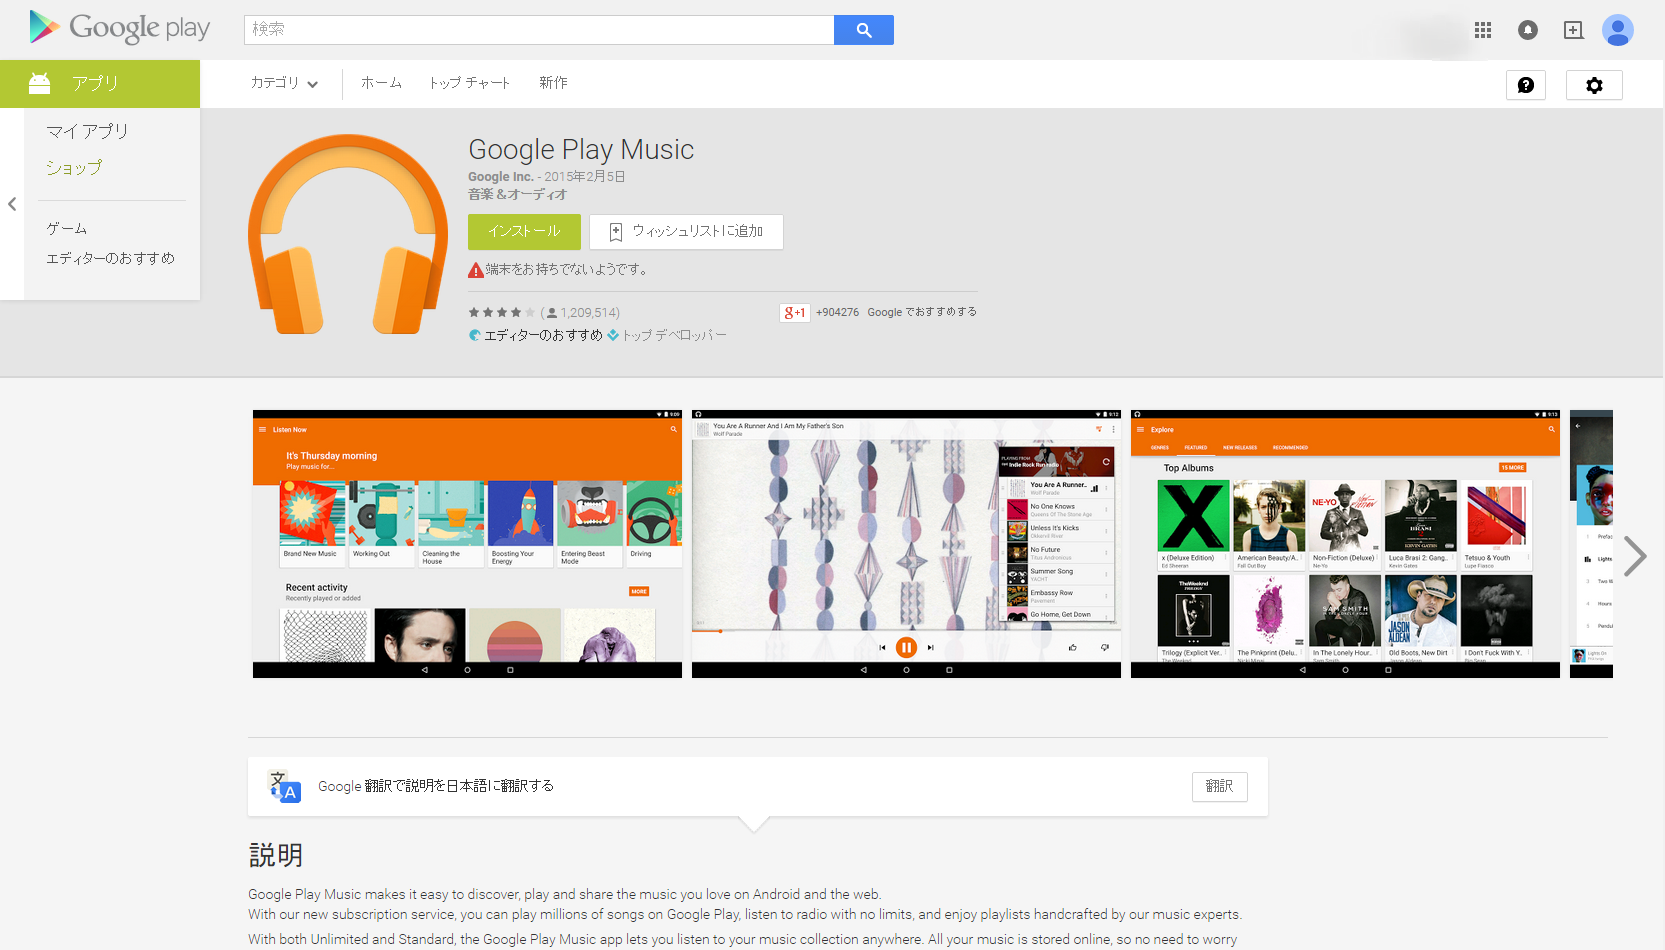This screenshot has height=950, width=1665.
Task: Click the blue search magnifier button
Action: pos(863,30)
